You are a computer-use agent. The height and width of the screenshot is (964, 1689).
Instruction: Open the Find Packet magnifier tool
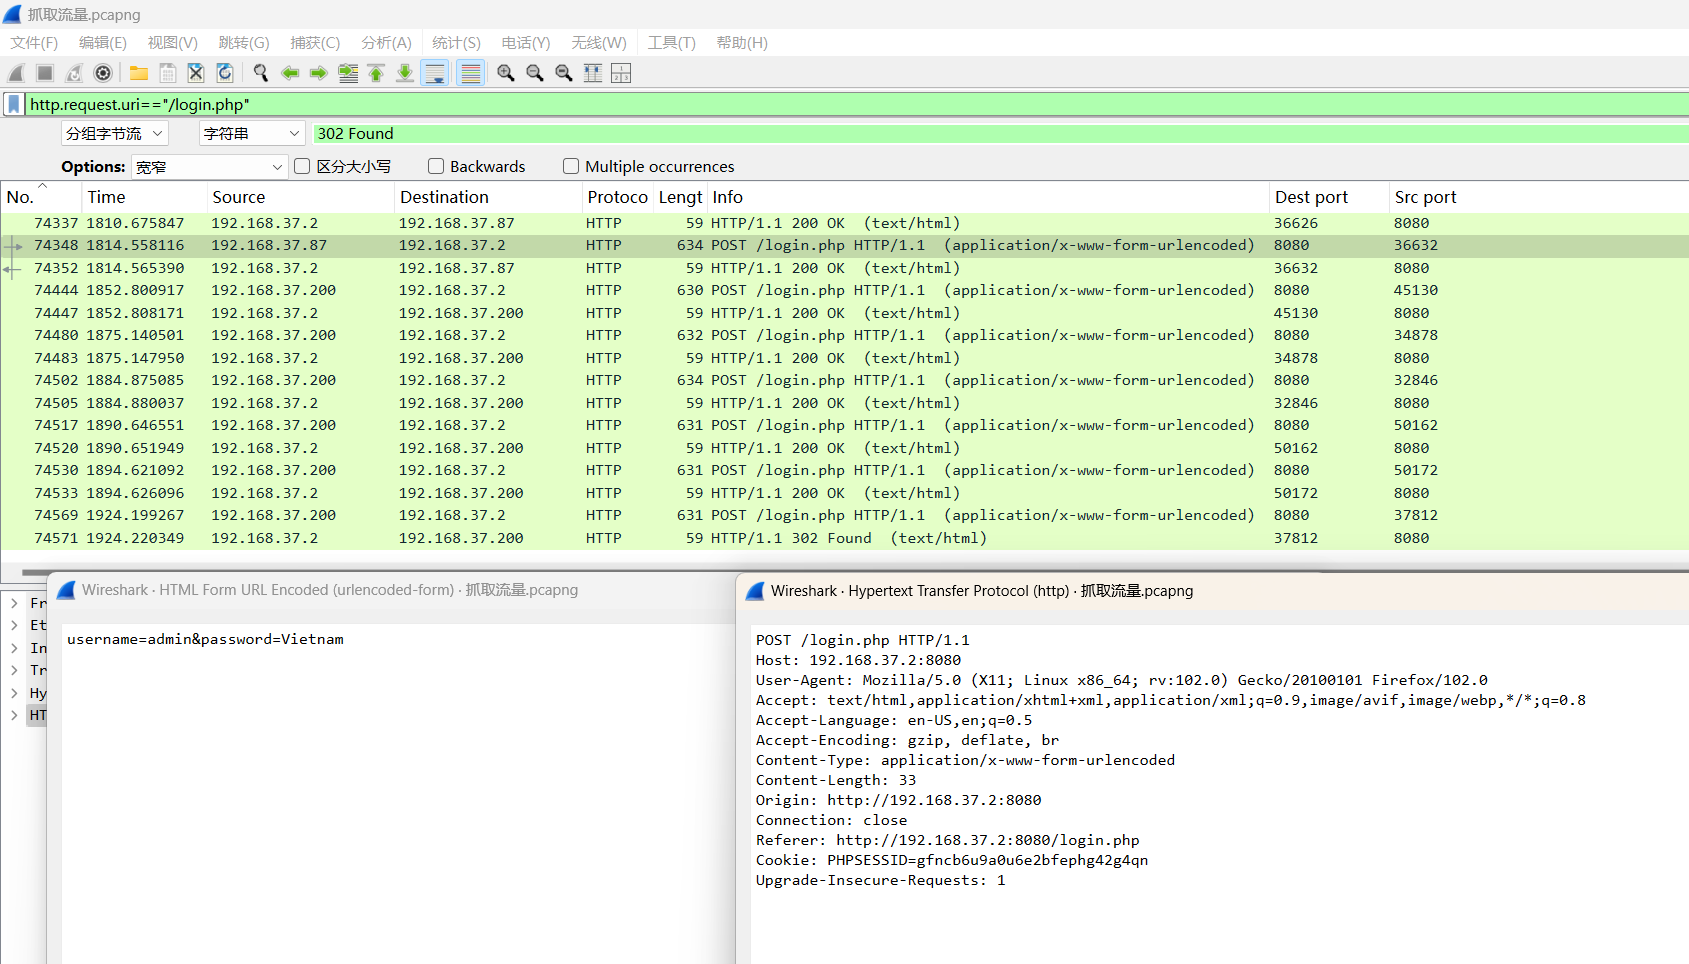pyautogui.click(x=261, y=73)
